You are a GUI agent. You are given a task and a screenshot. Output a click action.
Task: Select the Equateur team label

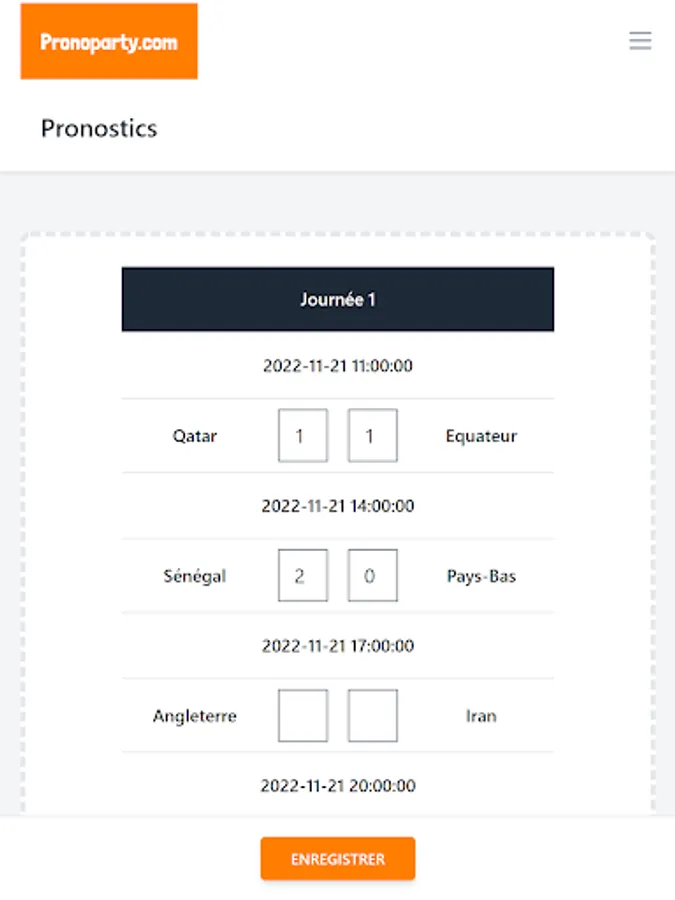[x=481, y=436]
